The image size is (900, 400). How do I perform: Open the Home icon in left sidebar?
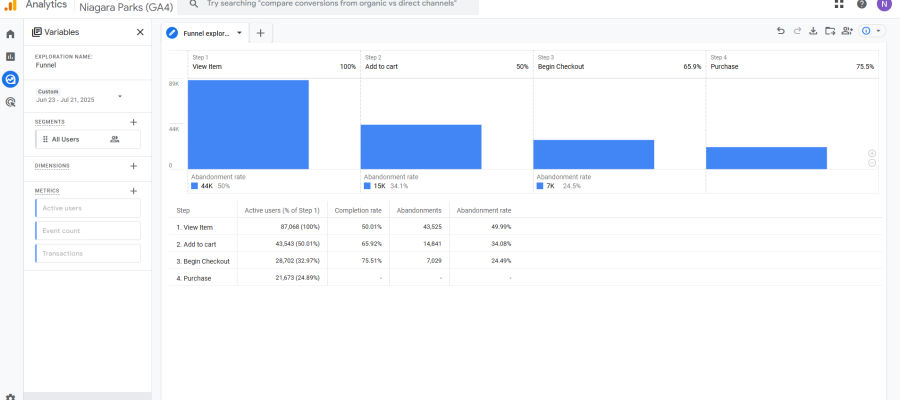(x=10, y=34)
